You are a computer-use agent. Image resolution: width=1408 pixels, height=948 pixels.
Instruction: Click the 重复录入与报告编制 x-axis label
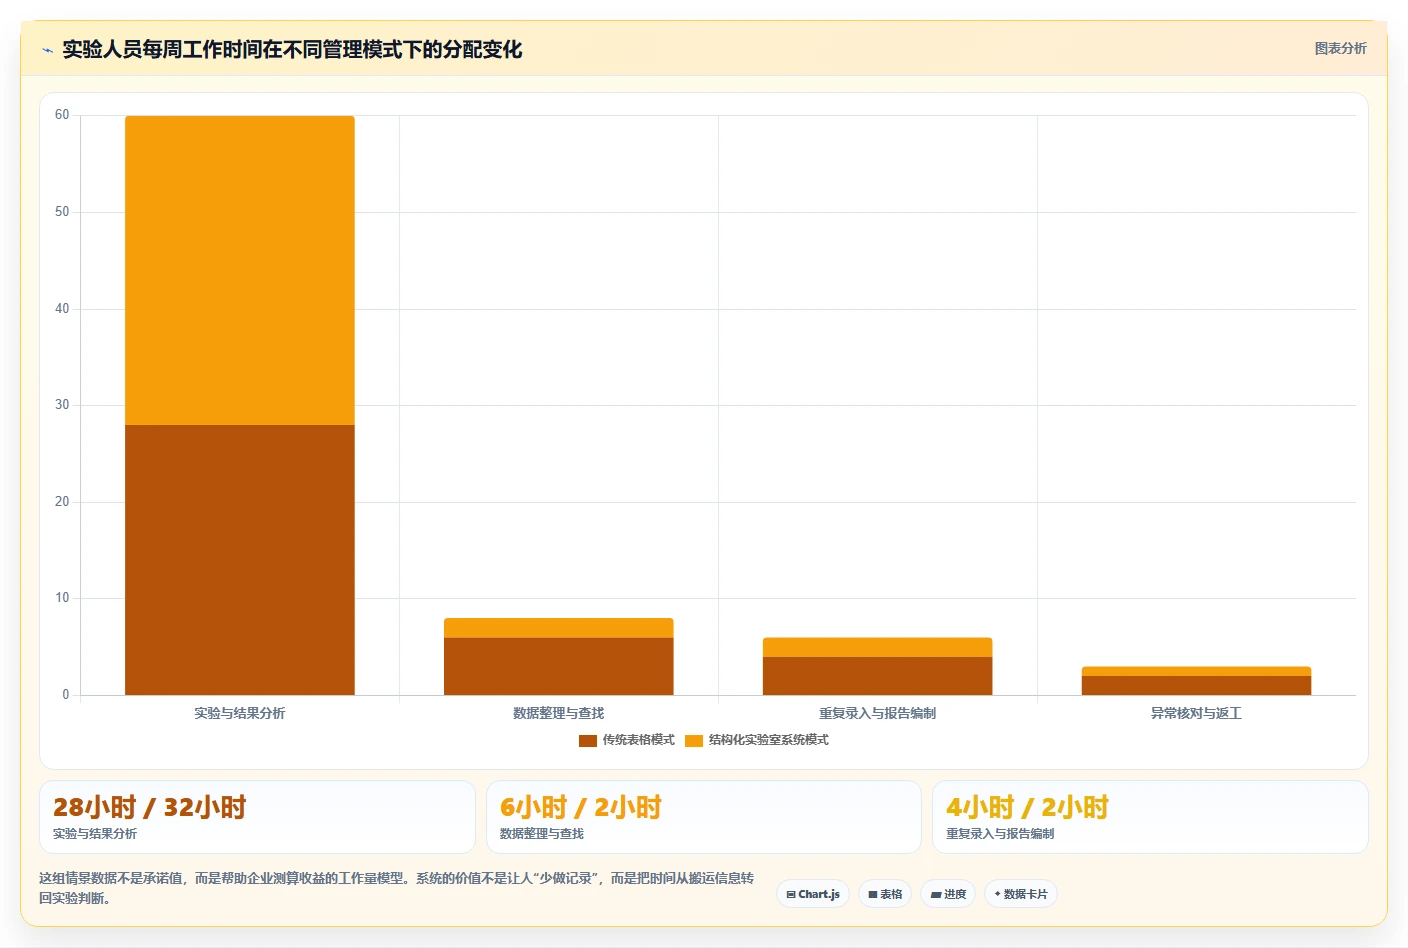click(x=878, y=713)
